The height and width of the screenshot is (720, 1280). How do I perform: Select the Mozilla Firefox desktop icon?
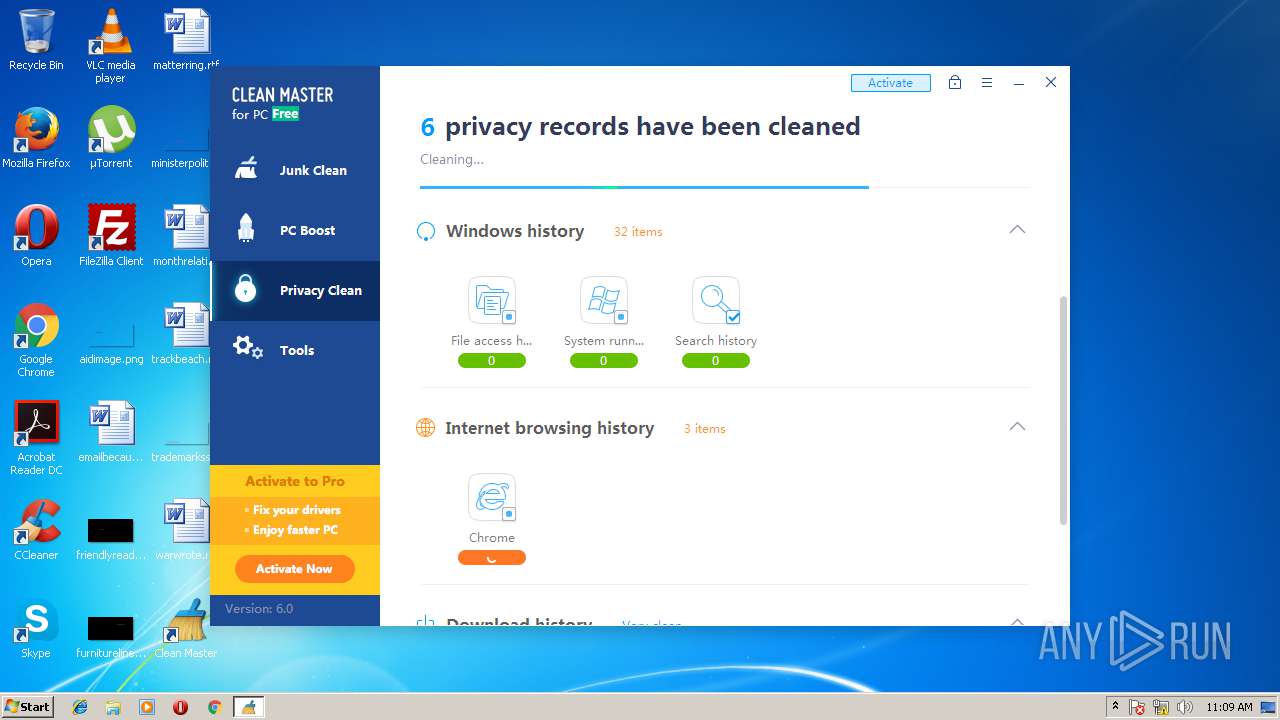click(36, 138)
